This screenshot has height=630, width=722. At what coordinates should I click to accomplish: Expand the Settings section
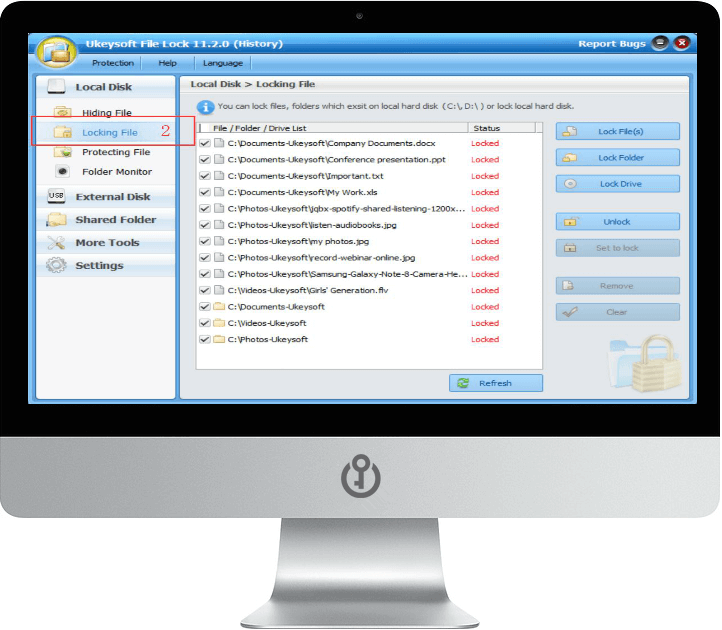click(106, 266)
